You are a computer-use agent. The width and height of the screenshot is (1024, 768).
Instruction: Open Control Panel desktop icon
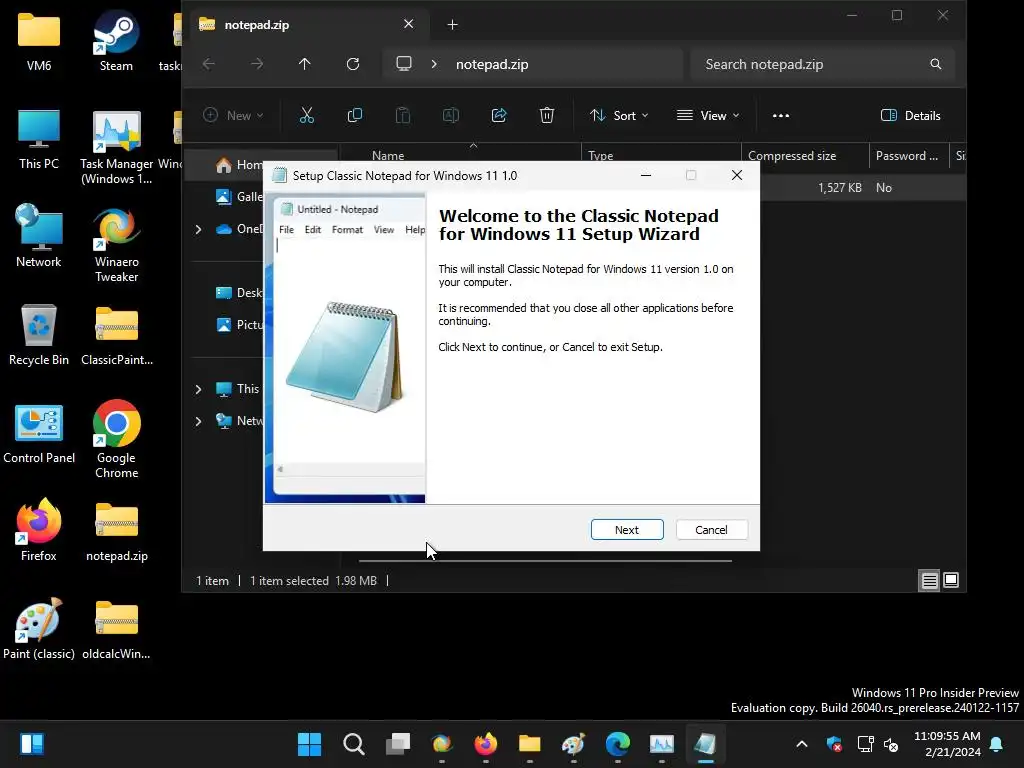tap(39, 433)
